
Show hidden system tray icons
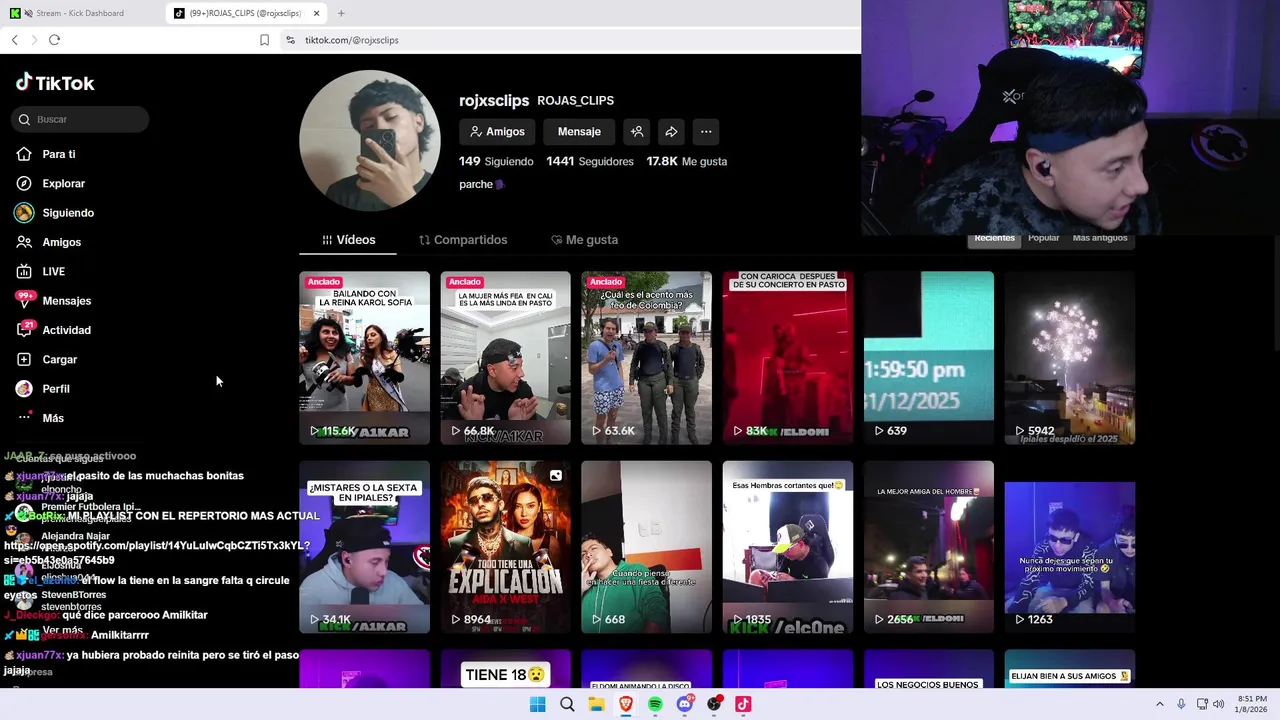point(1160,704)
